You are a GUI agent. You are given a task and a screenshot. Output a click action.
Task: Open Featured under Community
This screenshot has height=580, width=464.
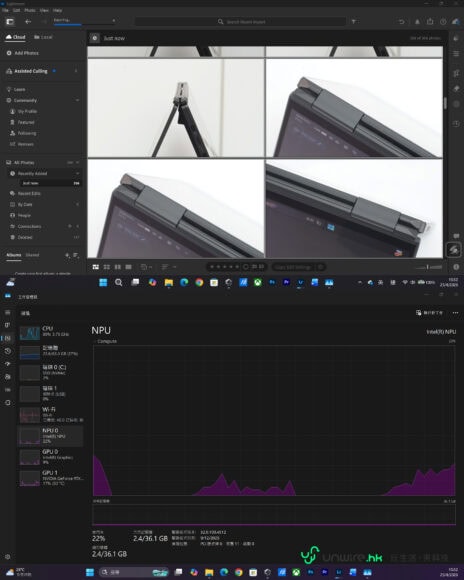coord(22,122)
